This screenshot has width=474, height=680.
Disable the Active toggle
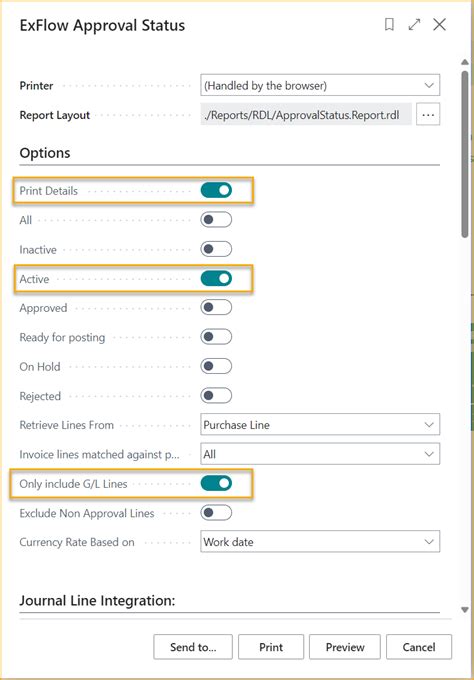[216, 278]
